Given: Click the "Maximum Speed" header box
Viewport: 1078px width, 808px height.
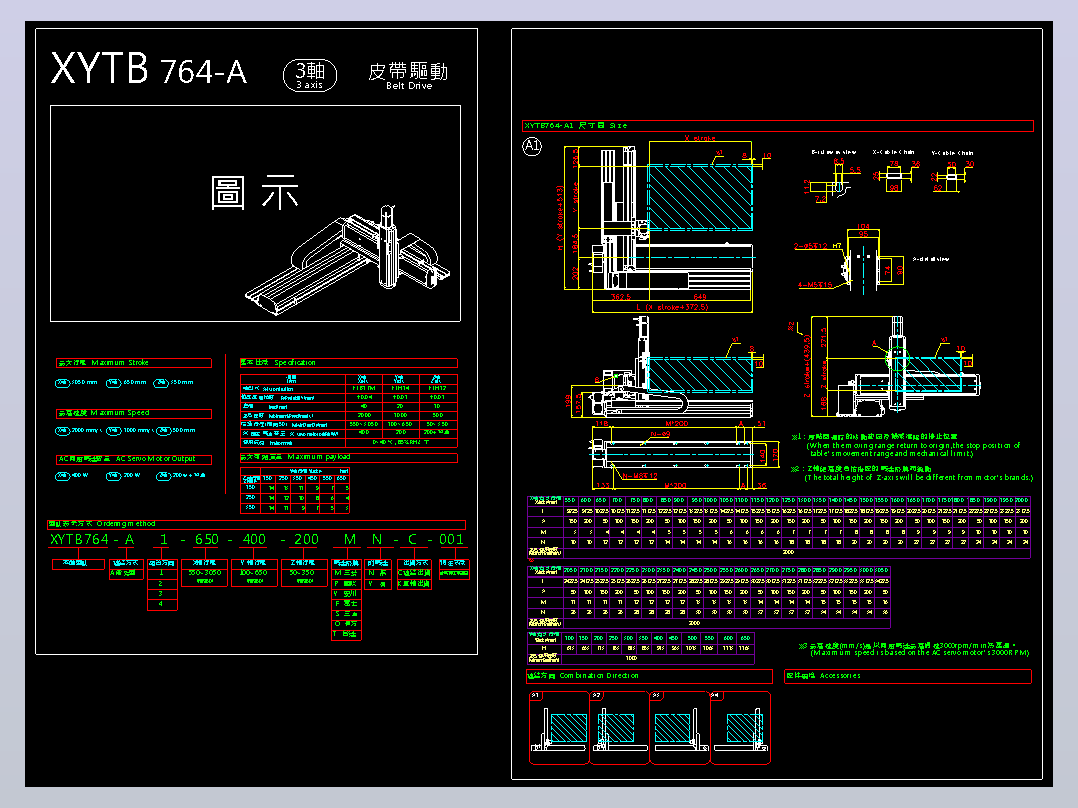Looking at the screenshot, I should [133, 413].
